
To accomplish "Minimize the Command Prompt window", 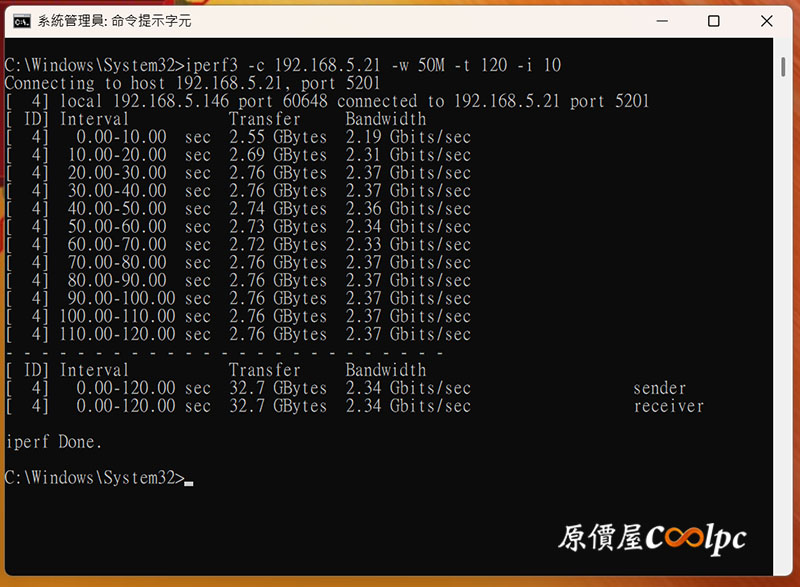I will [662, 21].
